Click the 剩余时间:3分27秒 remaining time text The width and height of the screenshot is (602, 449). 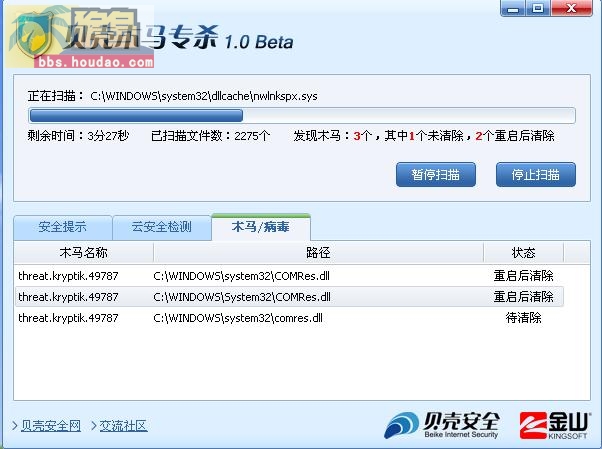(78, 136)
